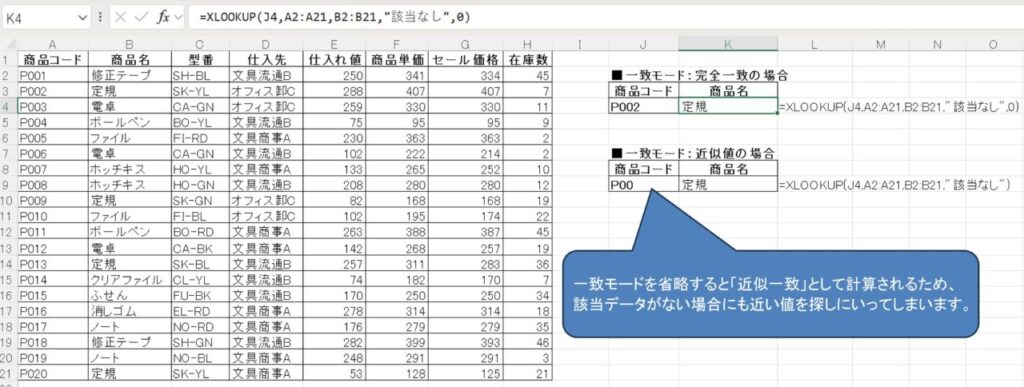
Task: Click the formula bar options dots handle
Action: click(x=99, y=18)
